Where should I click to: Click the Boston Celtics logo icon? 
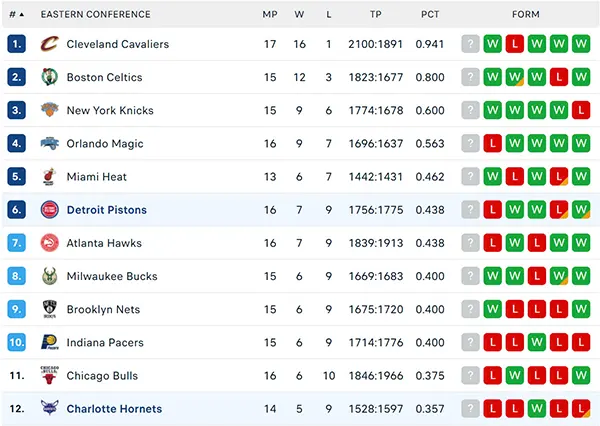(50, 77)
